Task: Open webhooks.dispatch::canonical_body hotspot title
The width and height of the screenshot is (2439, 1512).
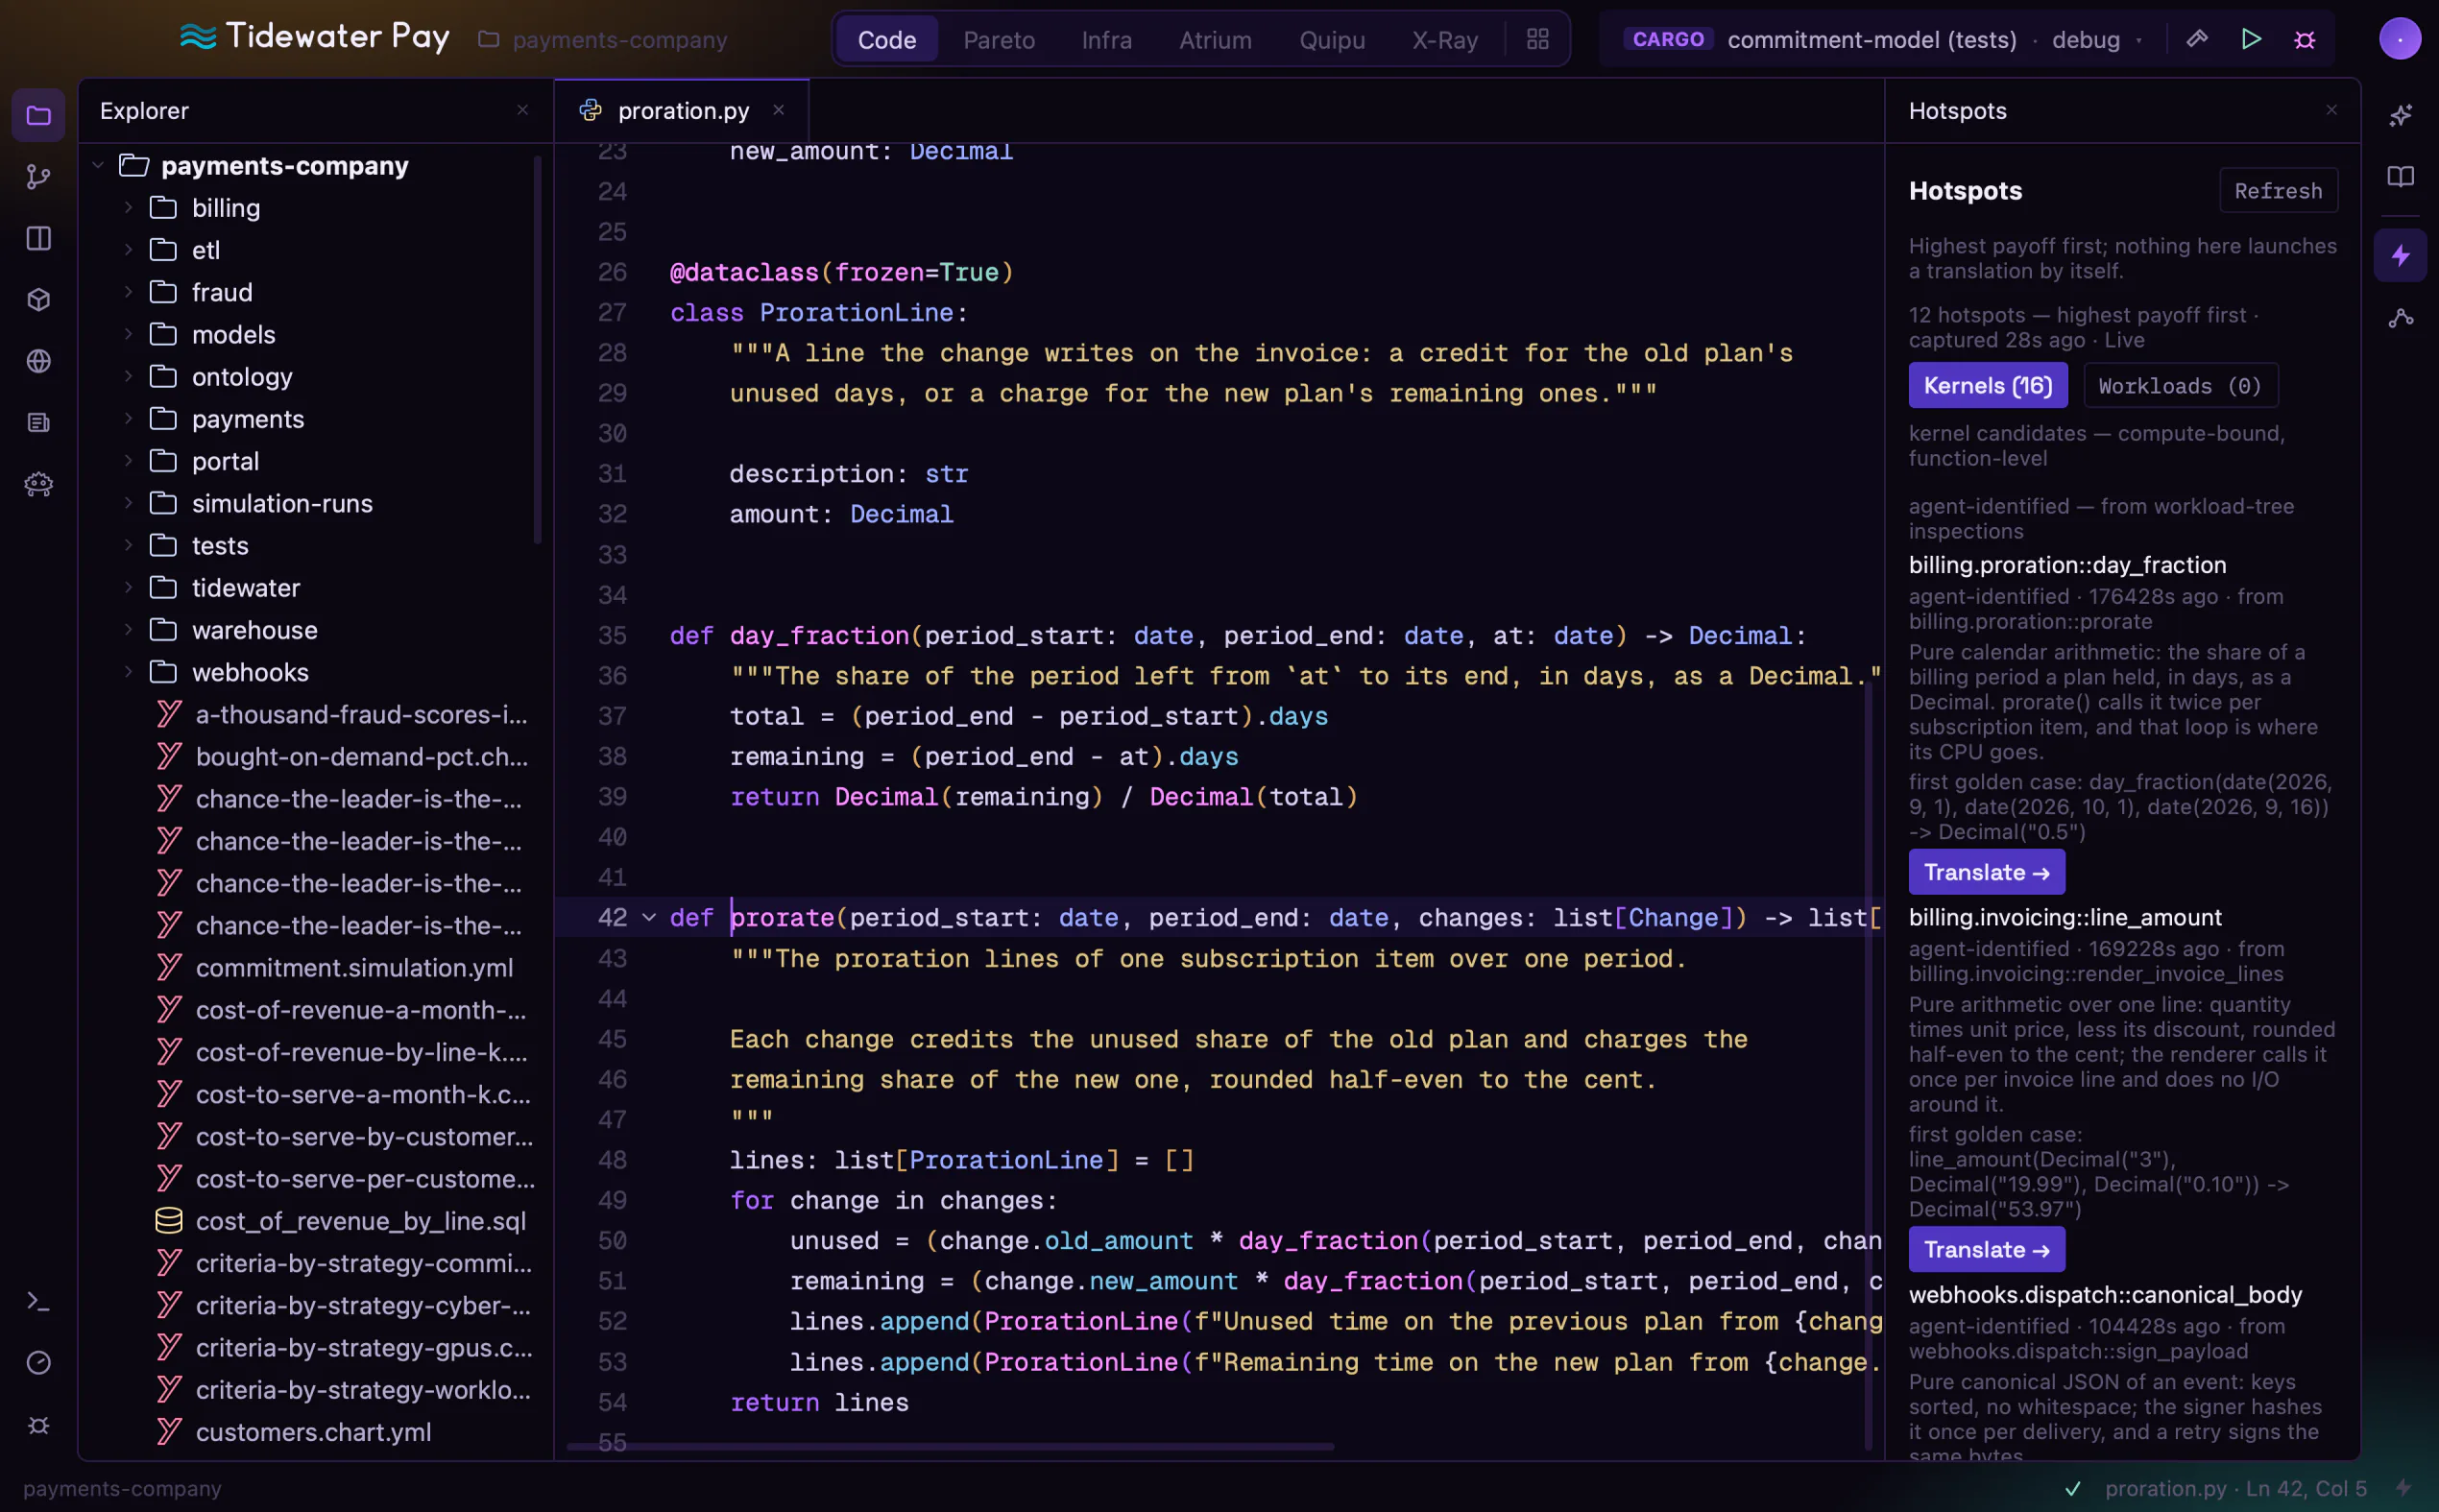Action: pyautogui.click(x=2105, y=1295)
